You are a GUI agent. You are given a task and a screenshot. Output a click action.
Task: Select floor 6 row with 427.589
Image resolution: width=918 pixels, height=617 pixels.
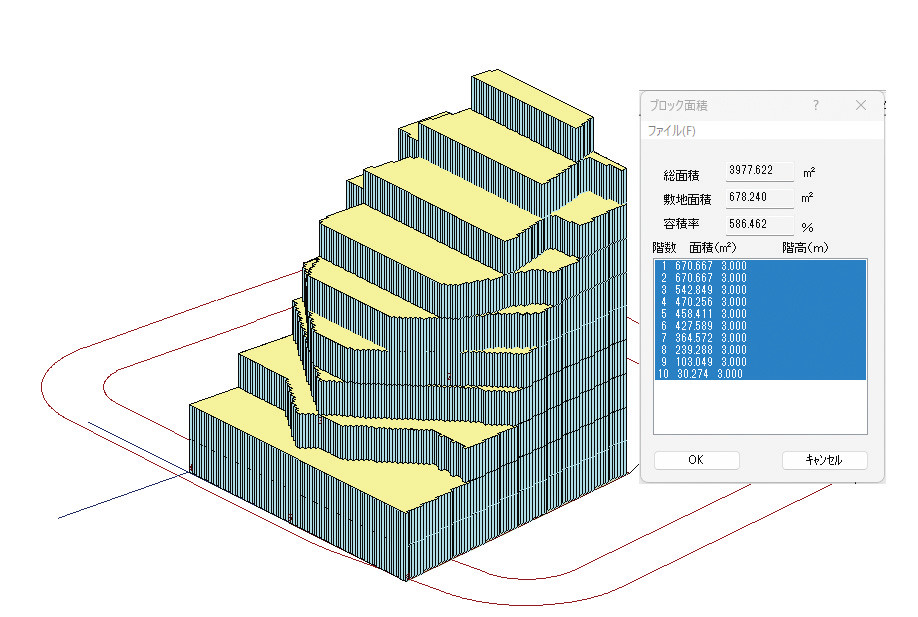click(x=760, y=326)
